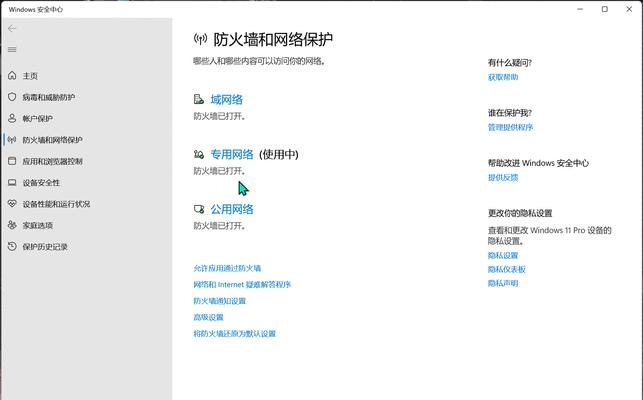The height and width of the screenshot is (400, 643).
Task: Open 隐私仪表板 link
Action: (506, 270)
